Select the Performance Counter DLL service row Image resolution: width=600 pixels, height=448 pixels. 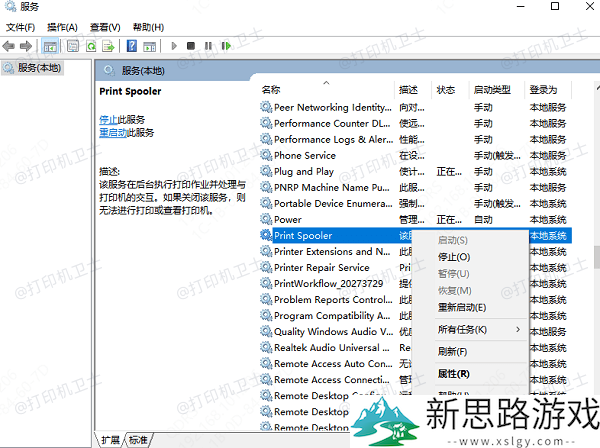click(416, 123)
